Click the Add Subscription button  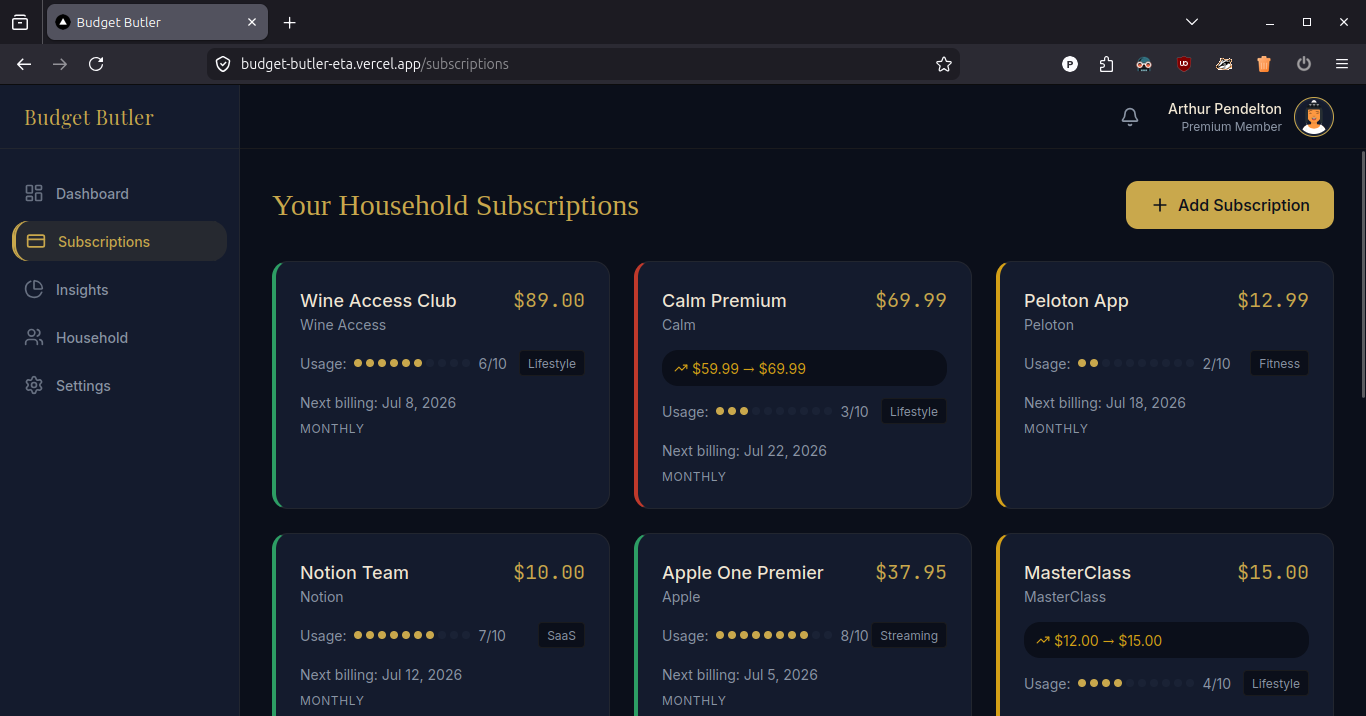tap(1230, 205)
